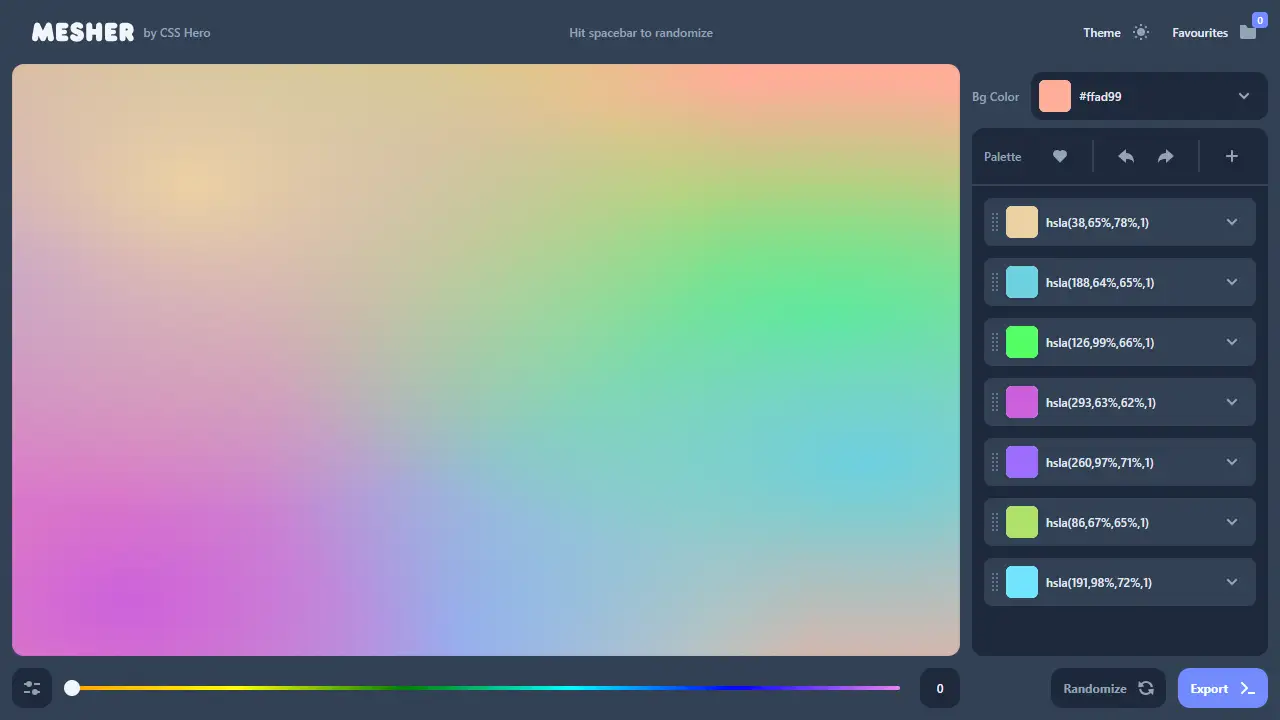Toggle open the hsla(191,98%,72%,1) color entry
This screenshot has width=1280, height=720.
coord(1232,582)
